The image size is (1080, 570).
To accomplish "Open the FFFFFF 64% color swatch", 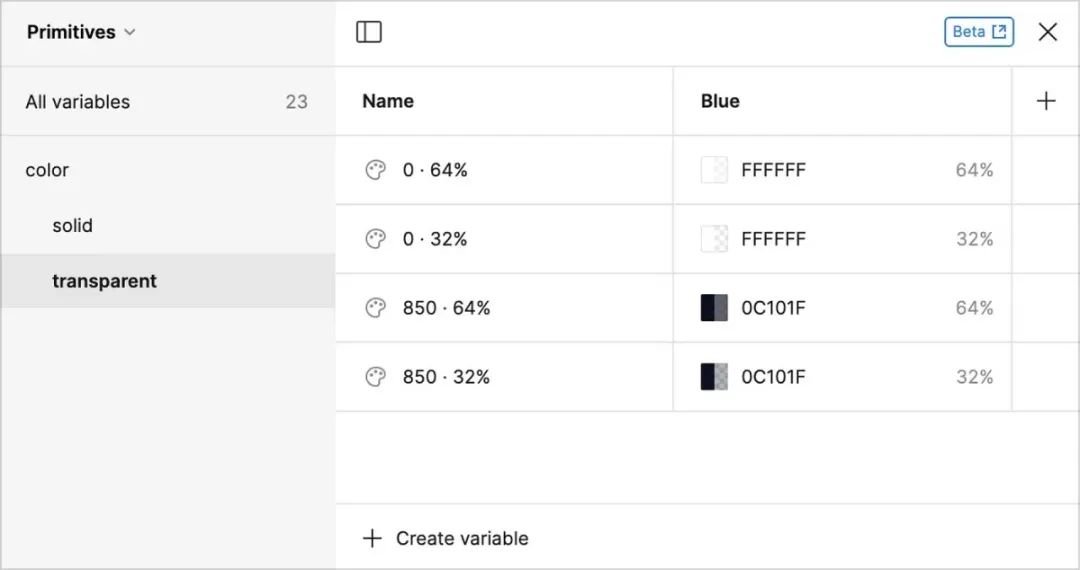I will [x=714, y=170].
